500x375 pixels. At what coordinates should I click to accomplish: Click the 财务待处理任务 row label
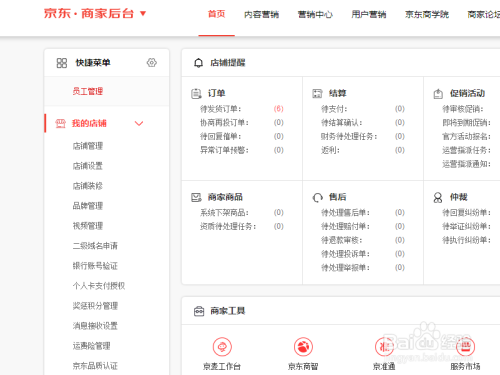click(349, 136)
